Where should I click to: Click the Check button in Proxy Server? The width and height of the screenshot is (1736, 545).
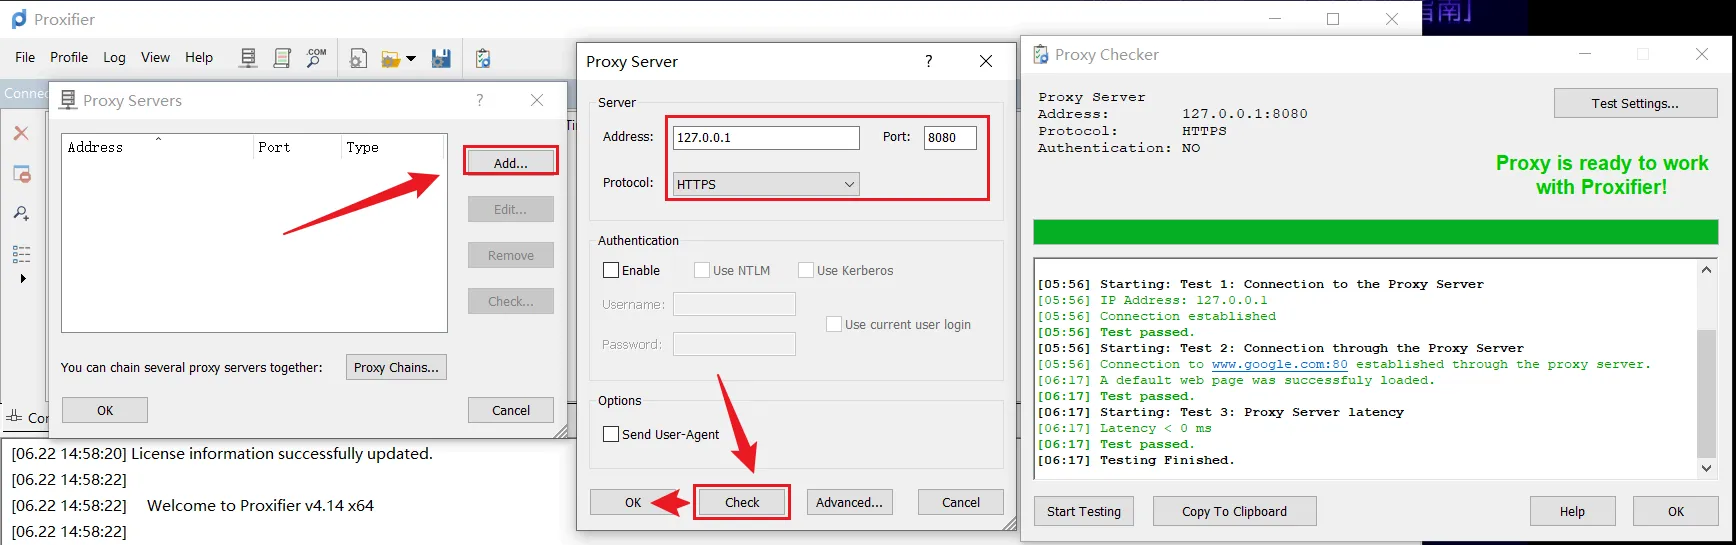[x=742, y=502]
